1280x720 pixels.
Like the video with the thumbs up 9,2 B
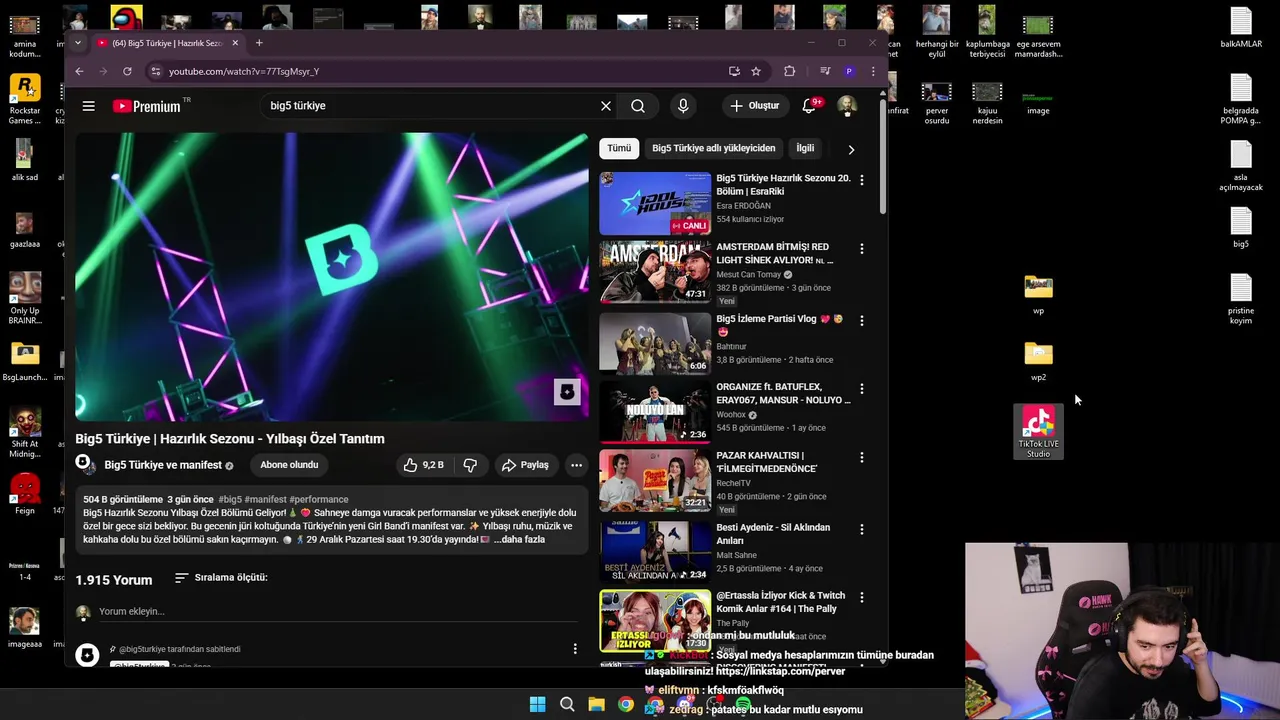(x=422, y=465)
